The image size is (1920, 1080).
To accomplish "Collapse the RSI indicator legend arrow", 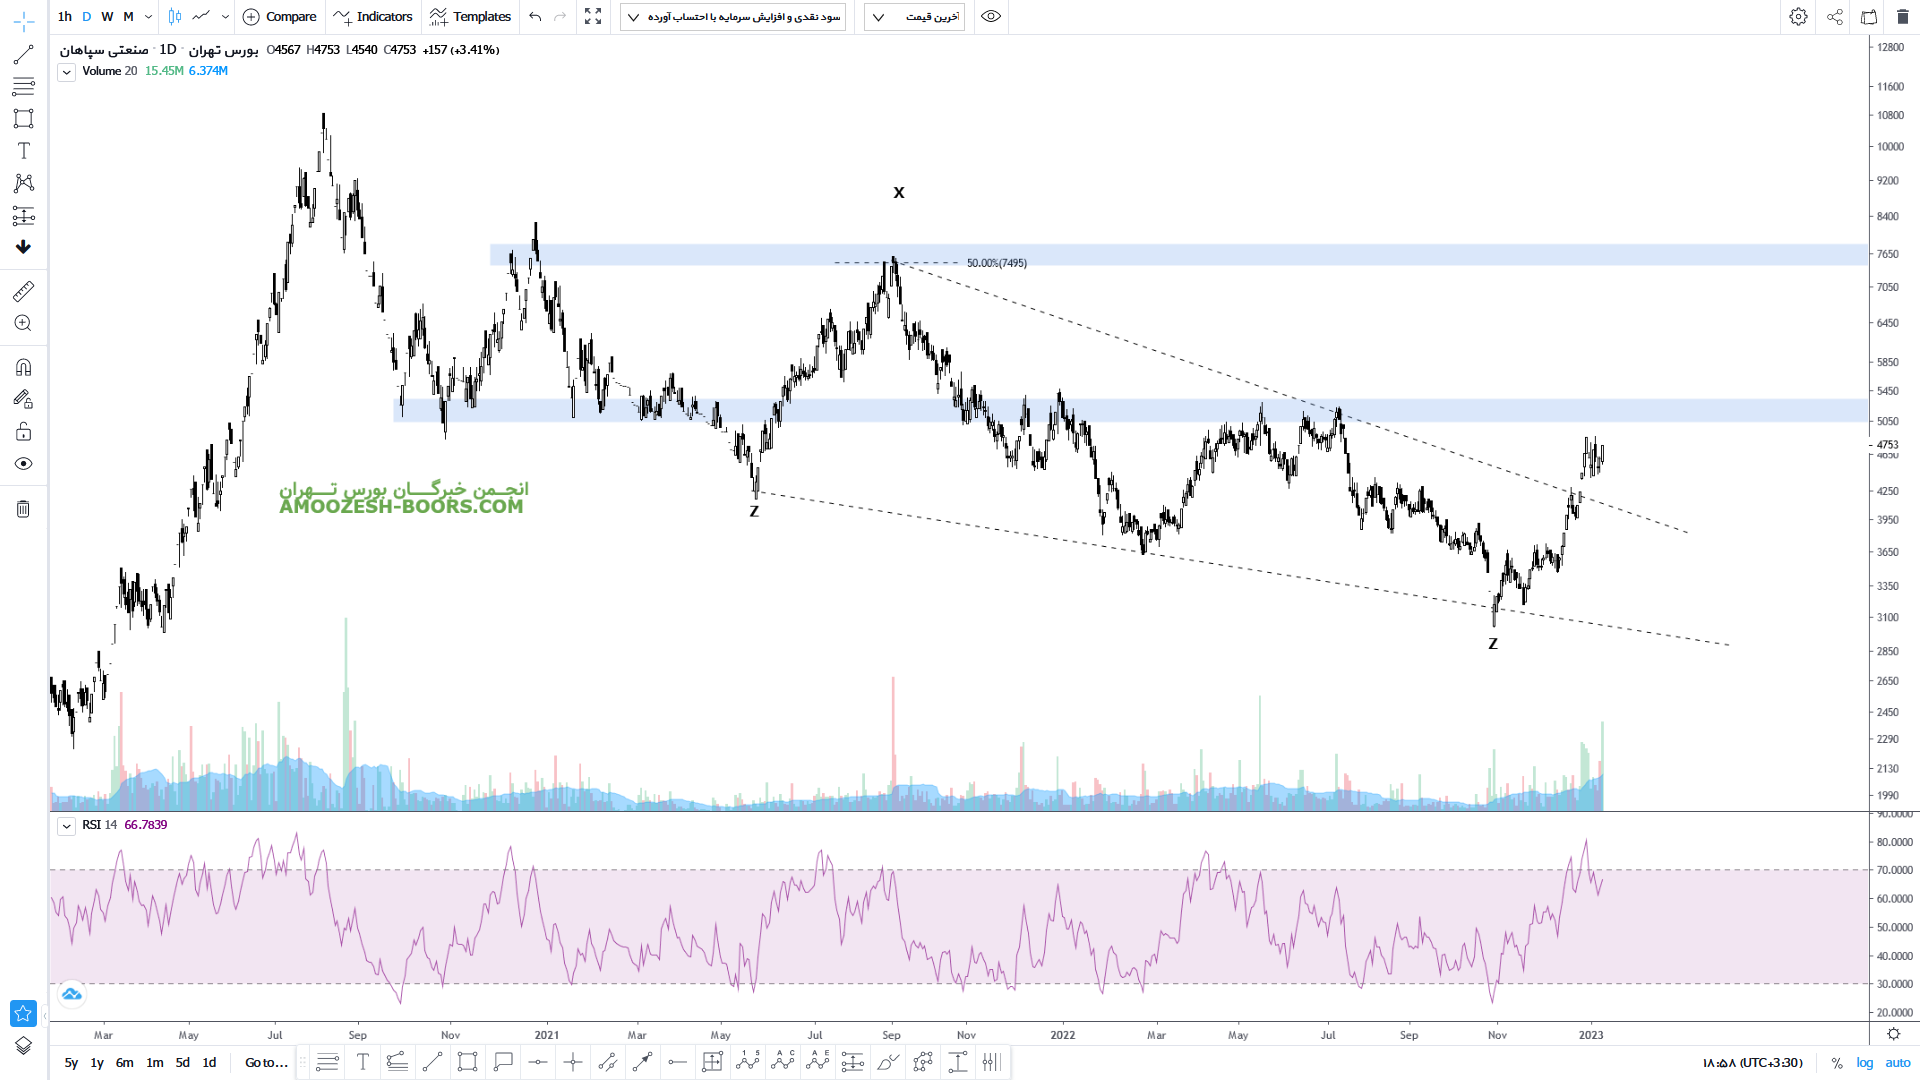I will (x=66, y=826).
